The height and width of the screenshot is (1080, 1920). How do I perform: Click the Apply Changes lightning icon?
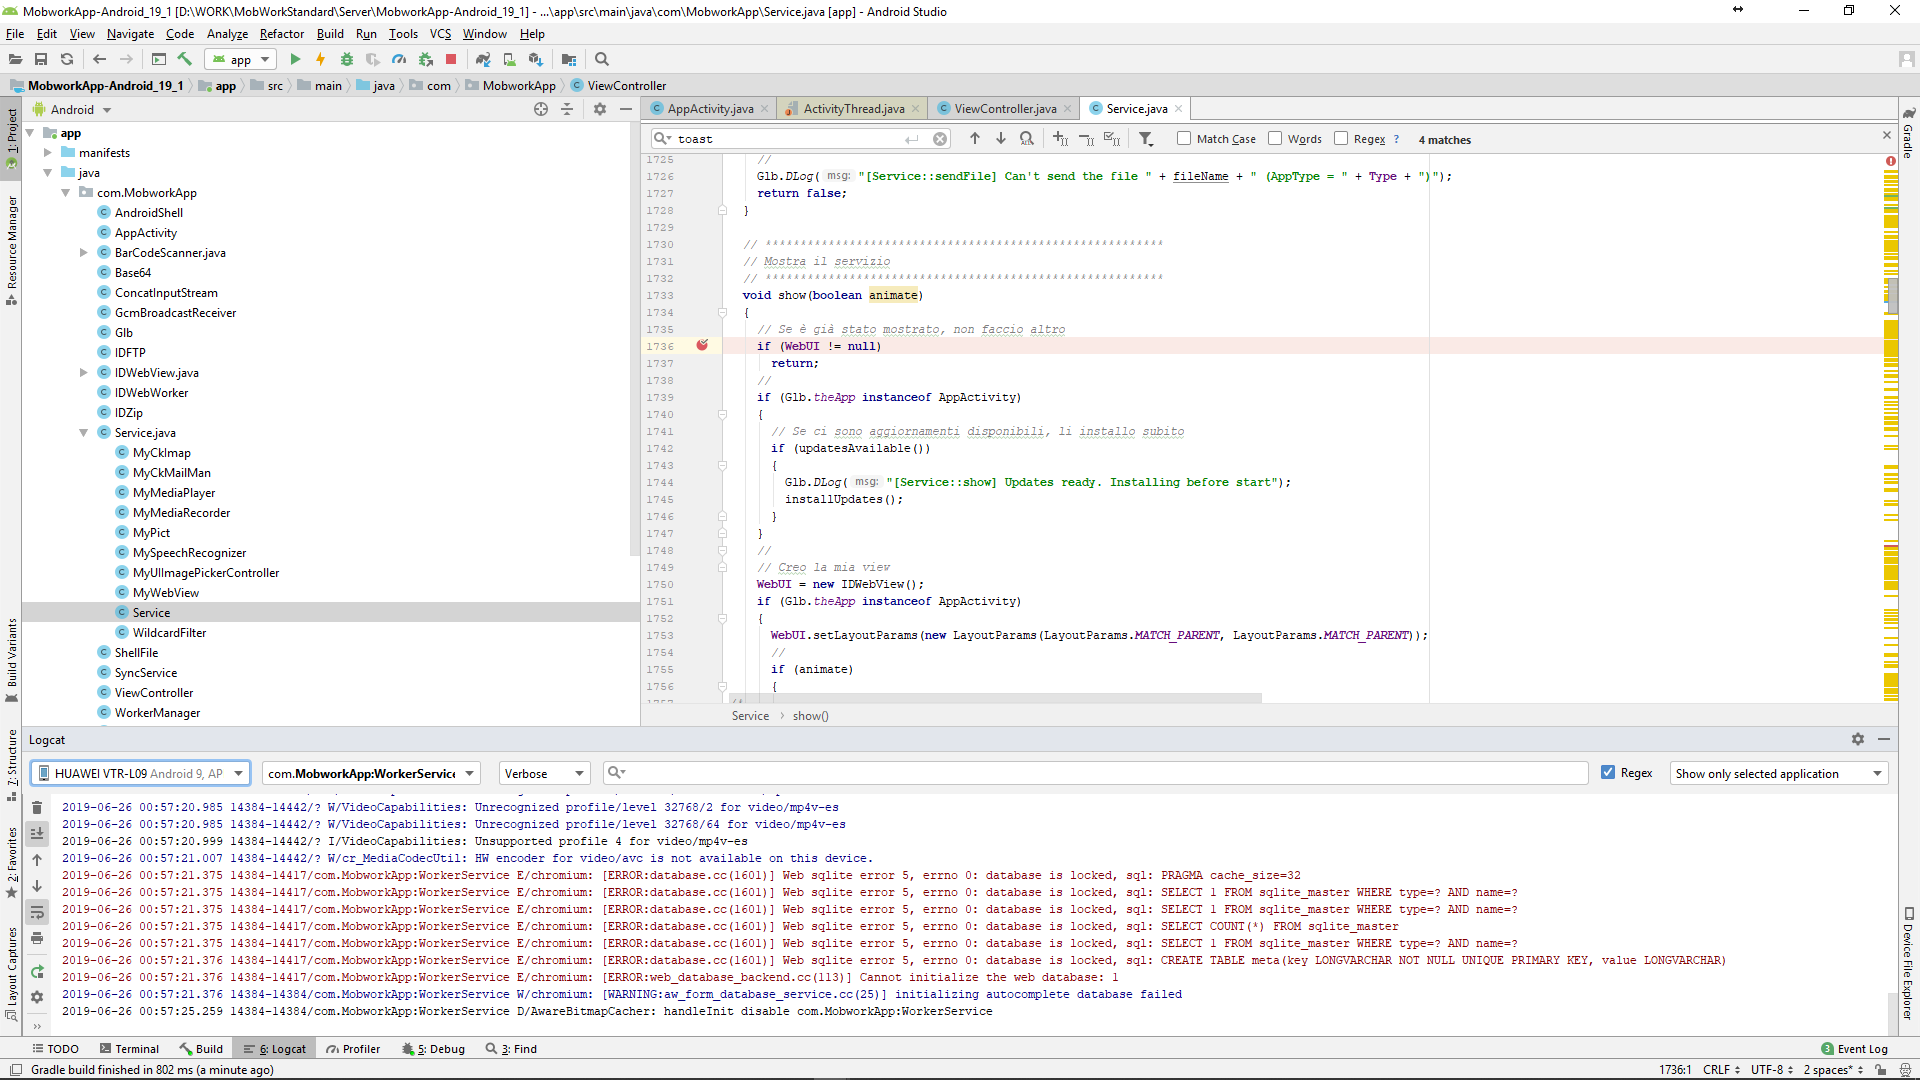tap(320, 59)
